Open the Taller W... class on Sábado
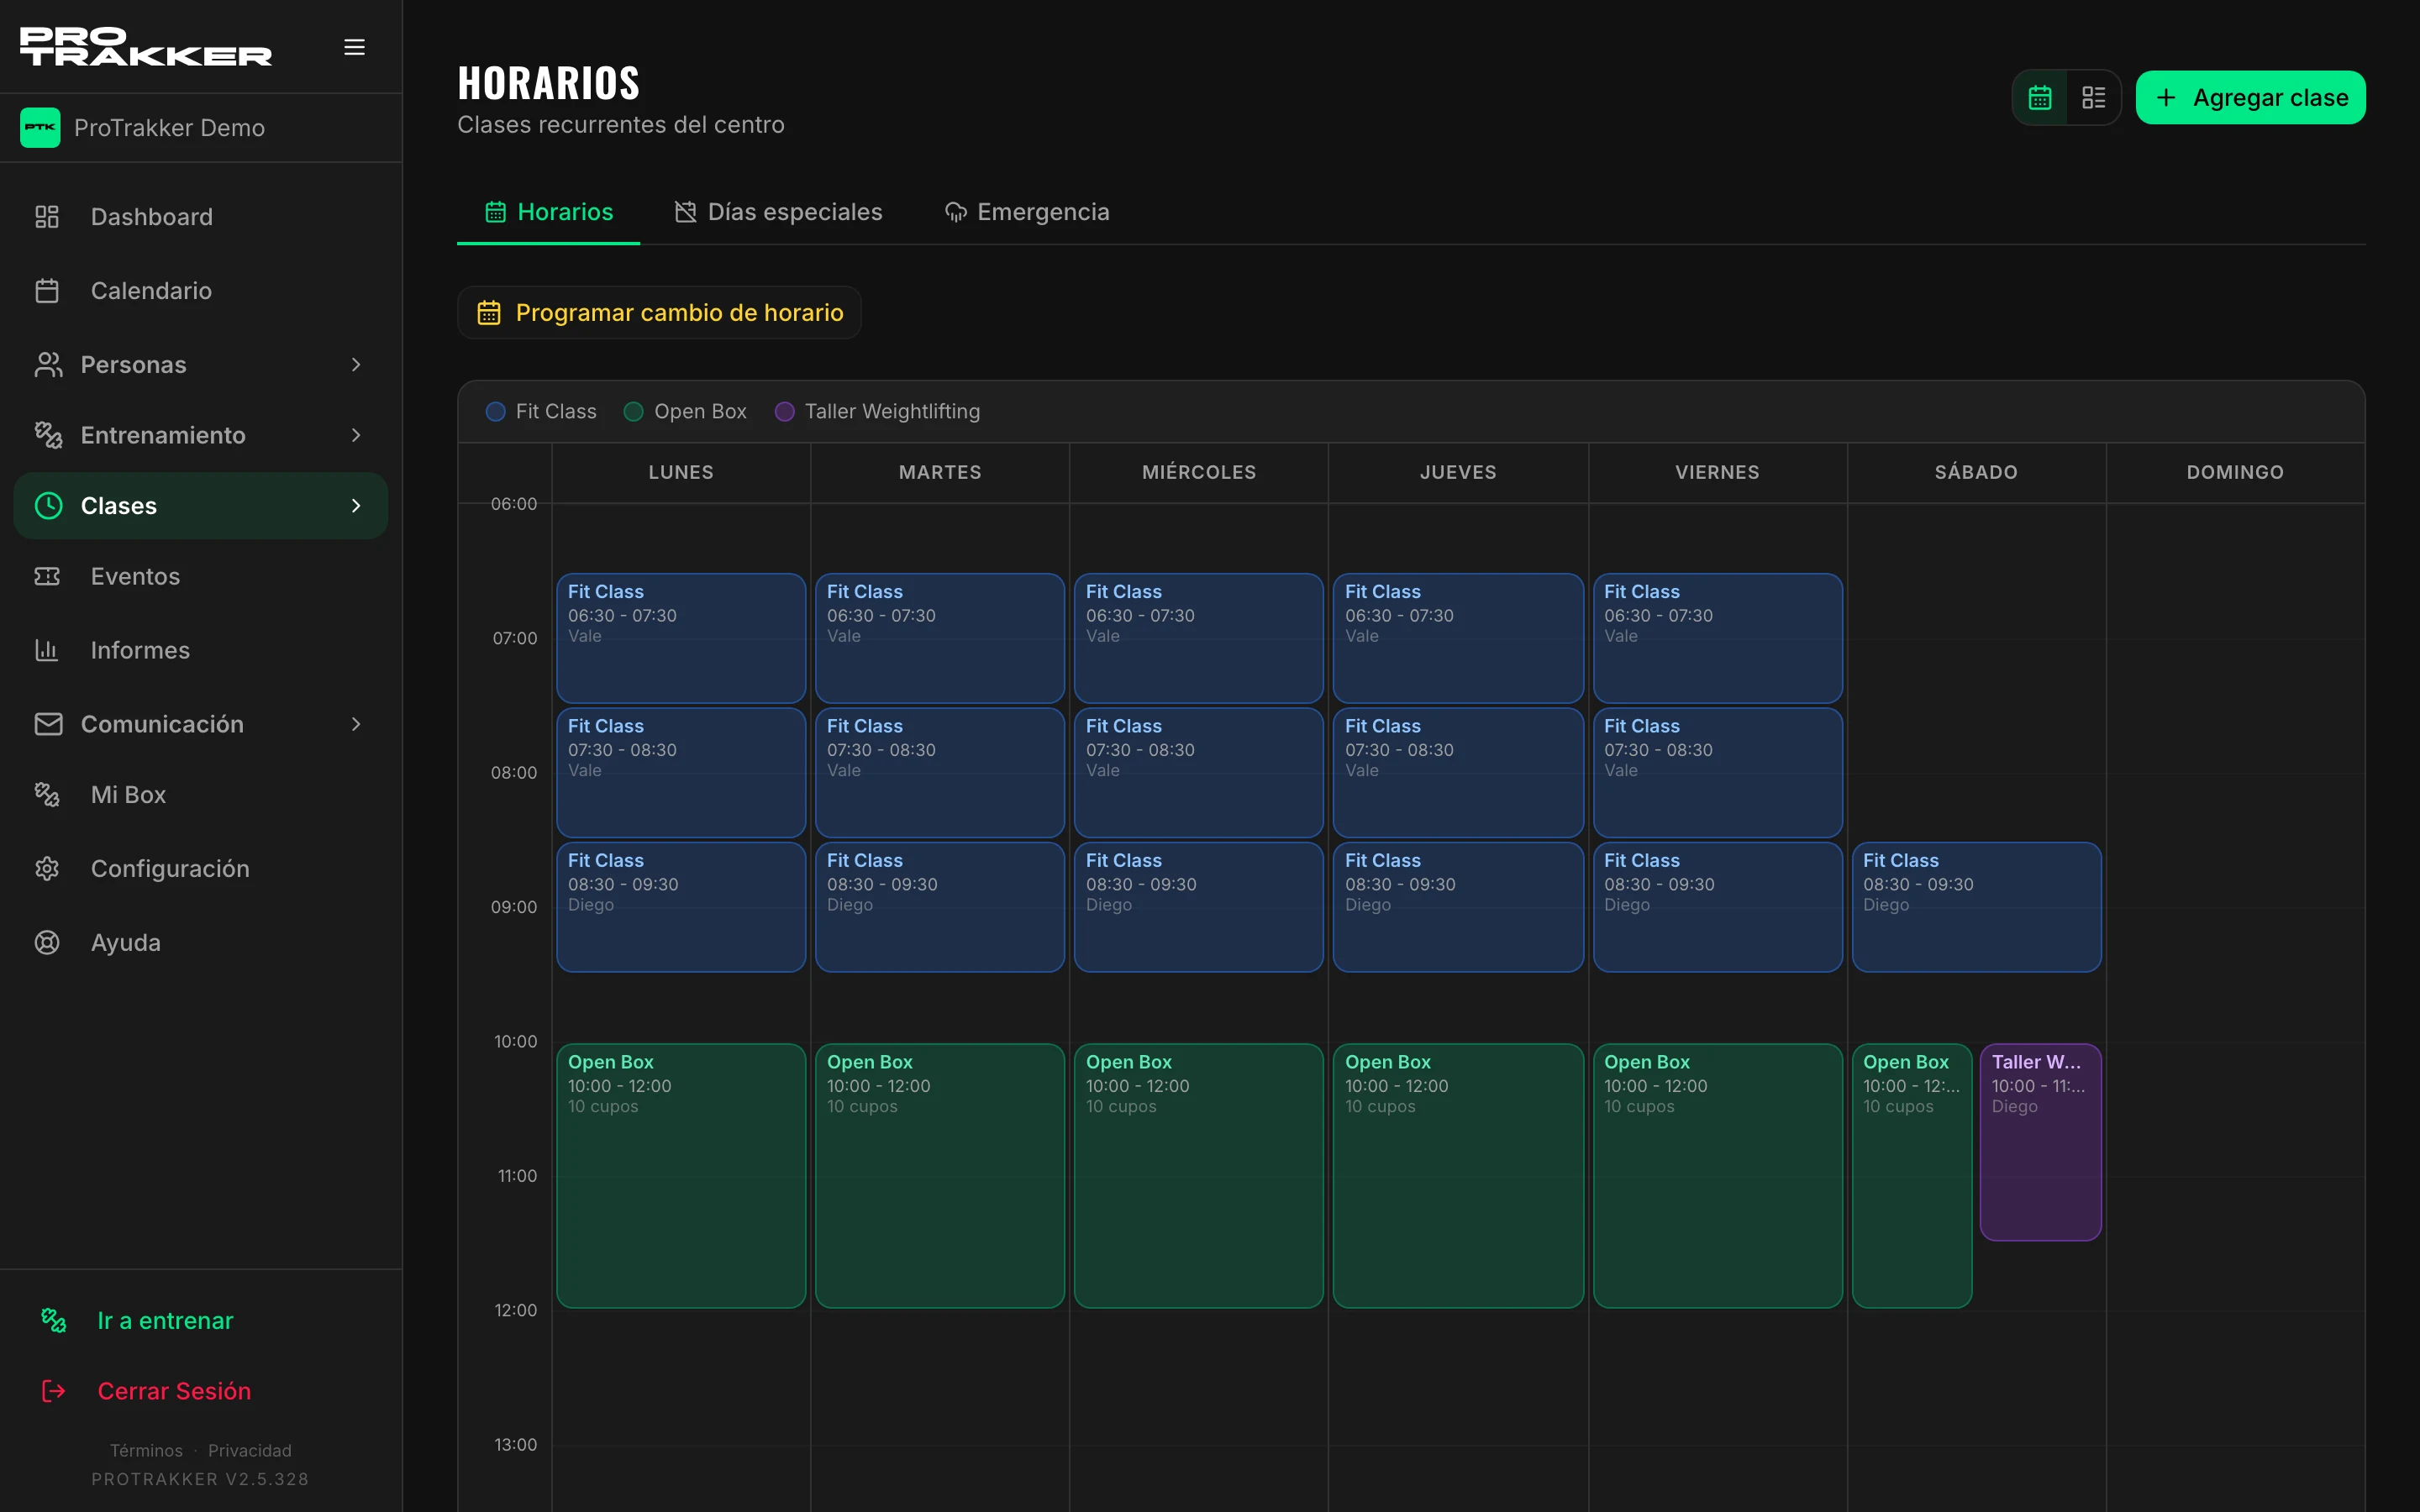 click(2040, 1142)
